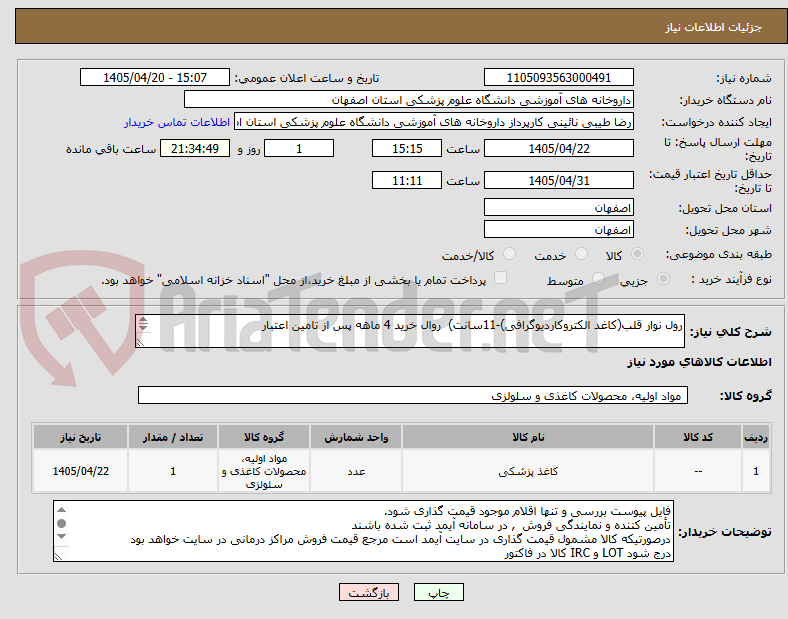
Task: Click the scroll-down arrow in توضیحات خریدار box
Action: click(61, 537)
